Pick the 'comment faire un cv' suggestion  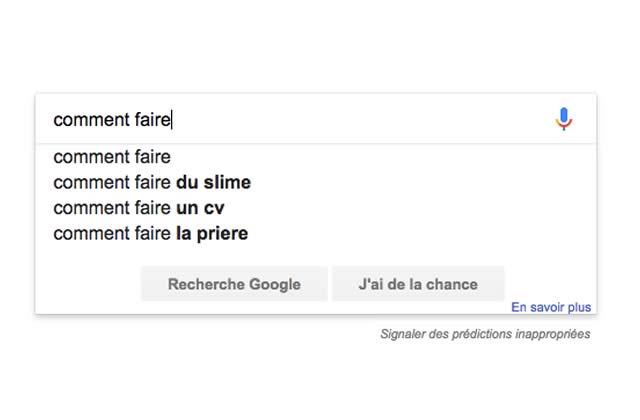pyautogui.click(x=145, y=208)
